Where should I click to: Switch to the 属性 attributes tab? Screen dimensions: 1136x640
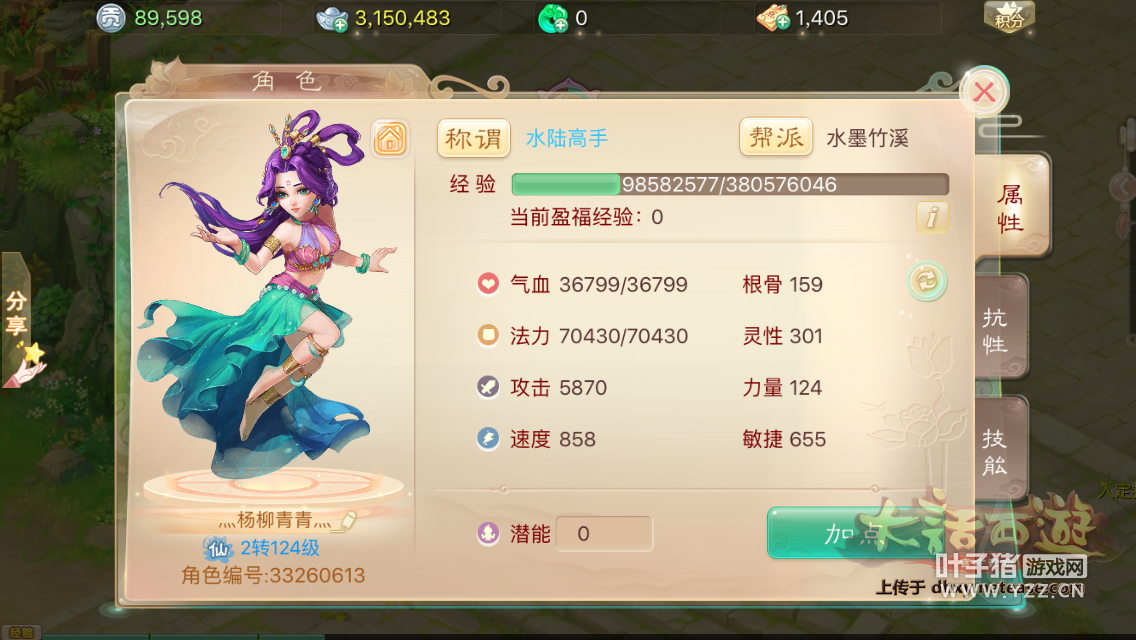1010,207
